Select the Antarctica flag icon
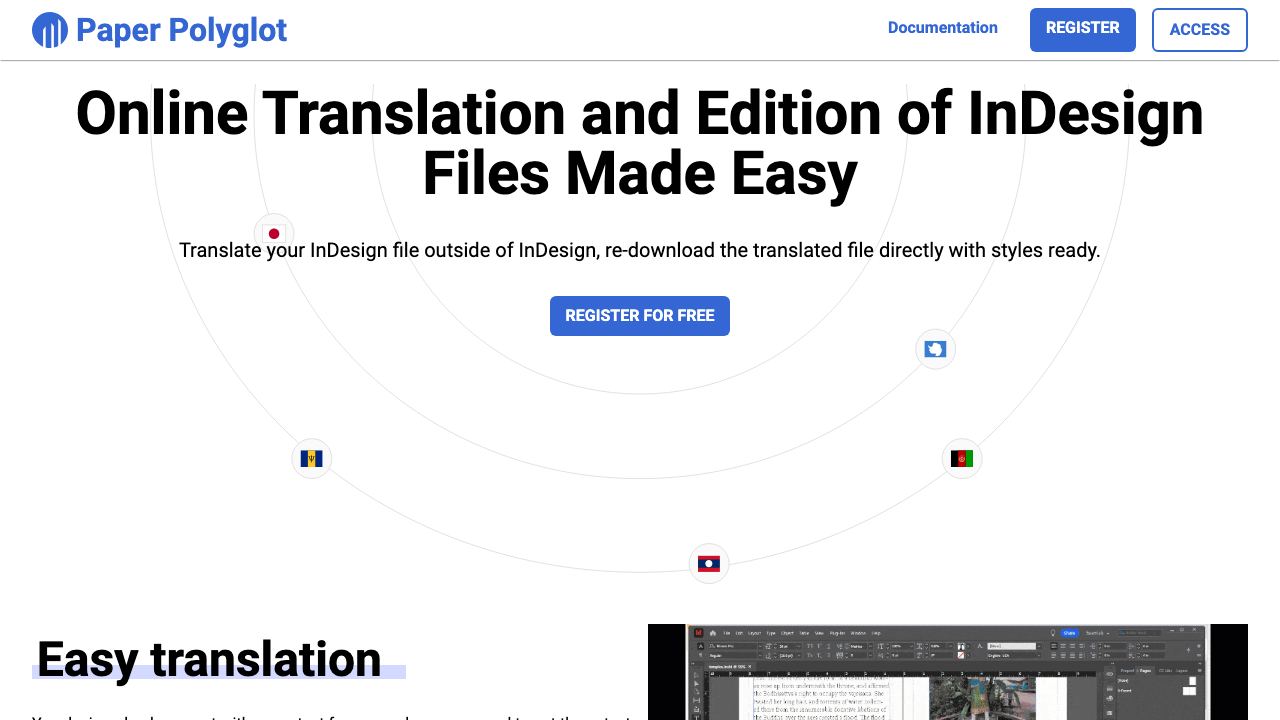 (936, 349)
